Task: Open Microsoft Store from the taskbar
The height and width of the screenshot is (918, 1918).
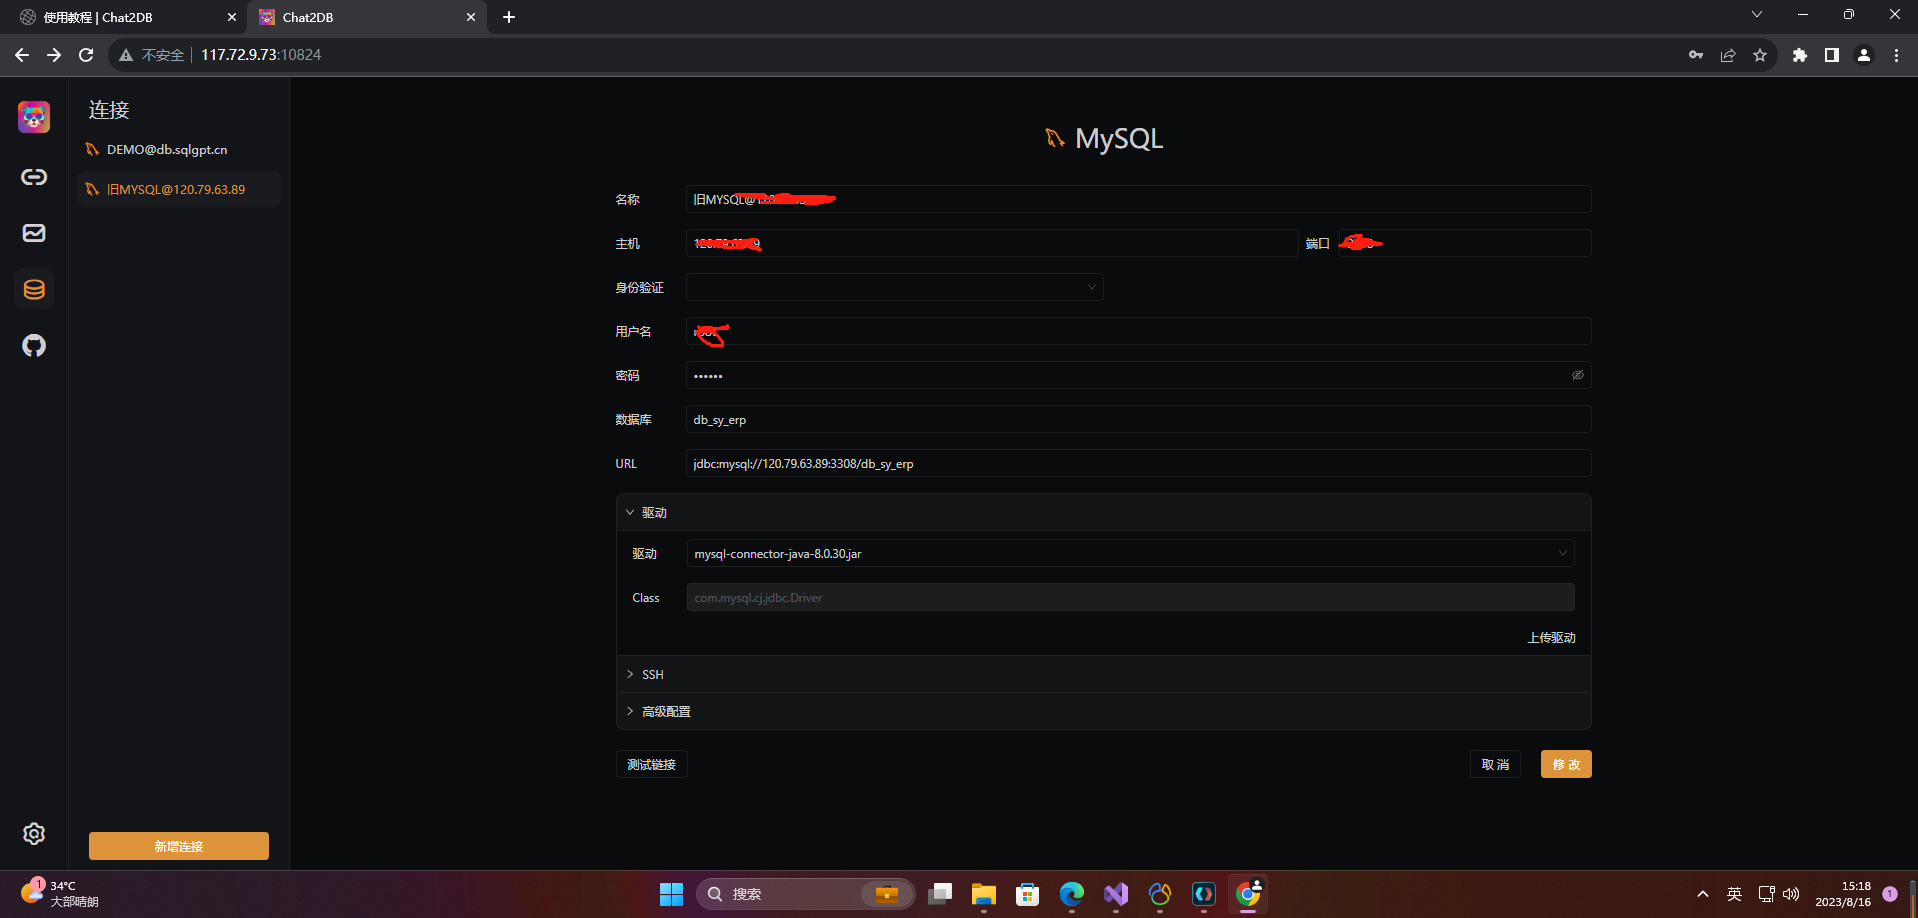Action: click(1027, 894)
